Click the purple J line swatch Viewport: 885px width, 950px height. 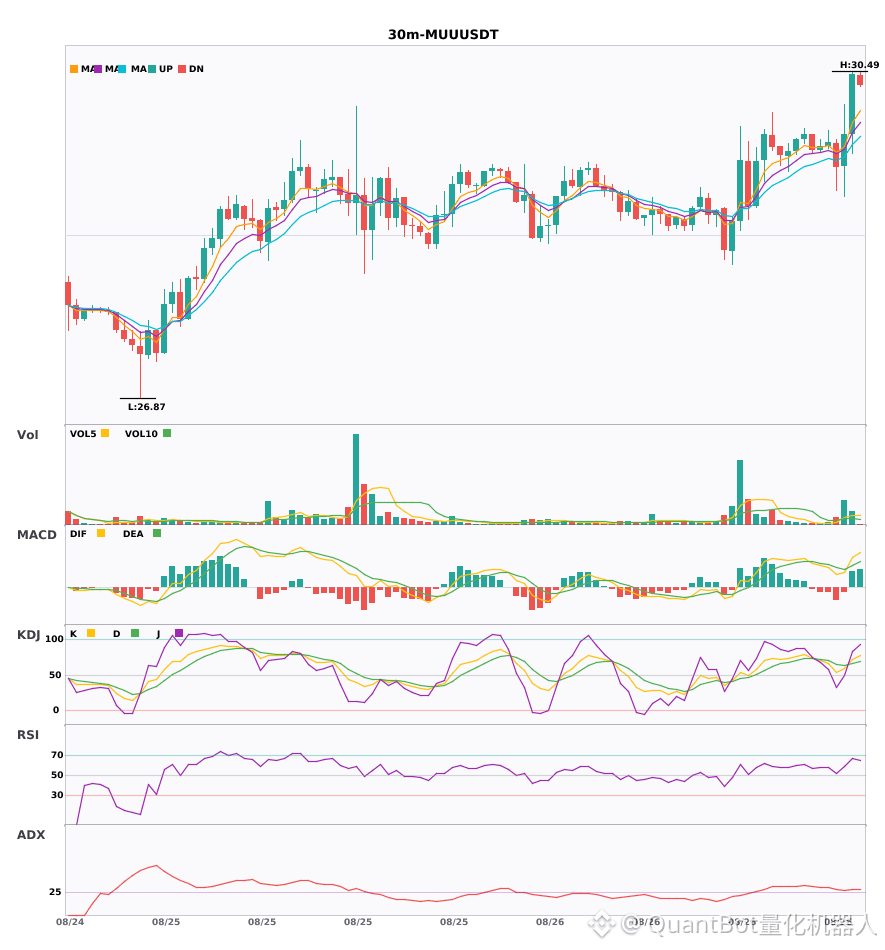coord(179,633)
